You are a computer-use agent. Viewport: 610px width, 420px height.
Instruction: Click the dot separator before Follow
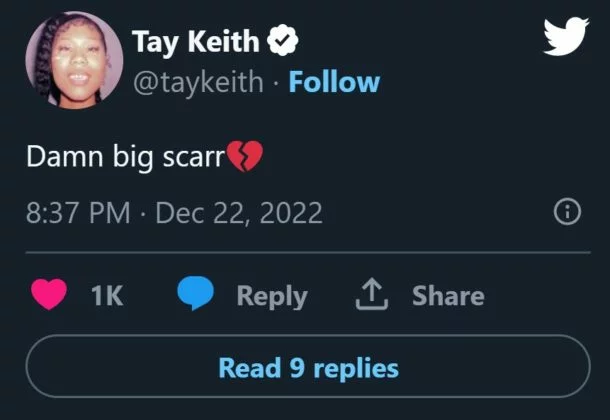click(278, 81)
